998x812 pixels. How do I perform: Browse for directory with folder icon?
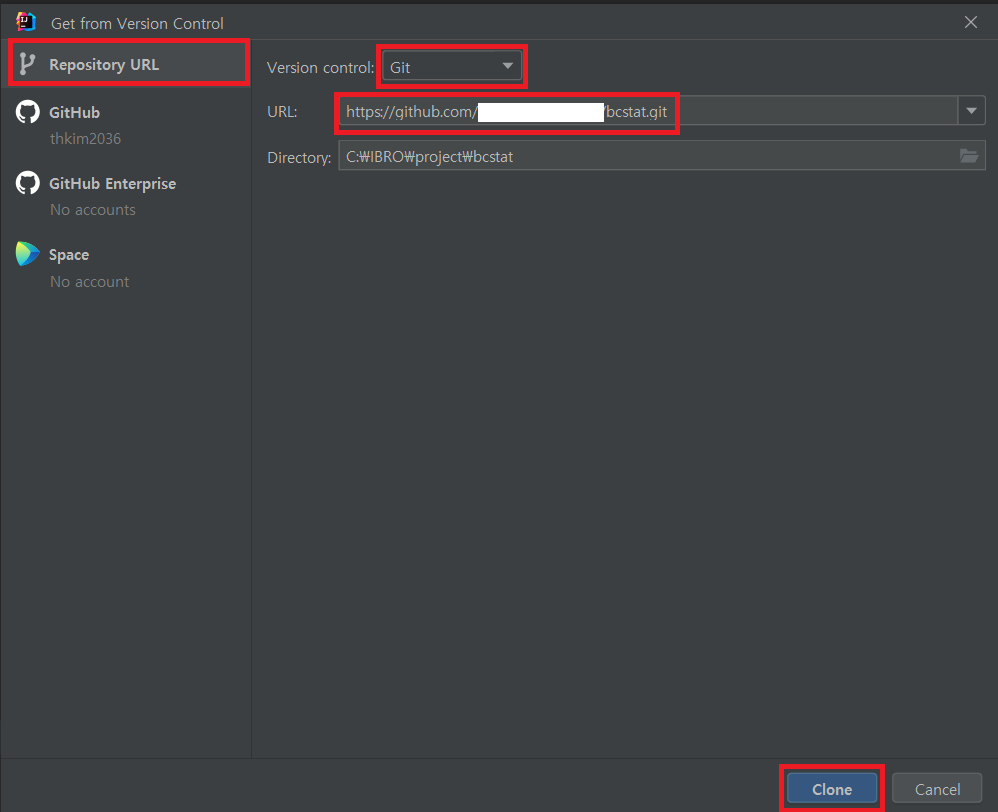point(969,156)
